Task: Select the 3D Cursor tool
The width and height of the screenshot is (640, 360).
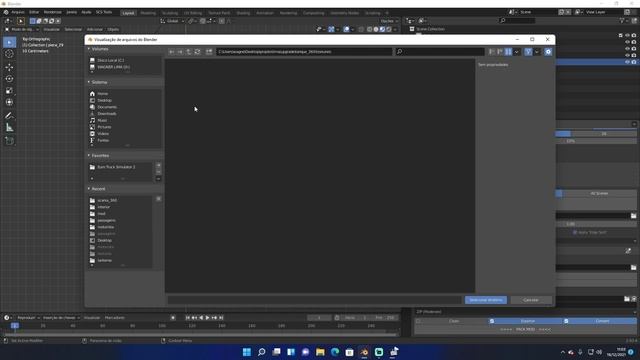Action: (9, 54)
